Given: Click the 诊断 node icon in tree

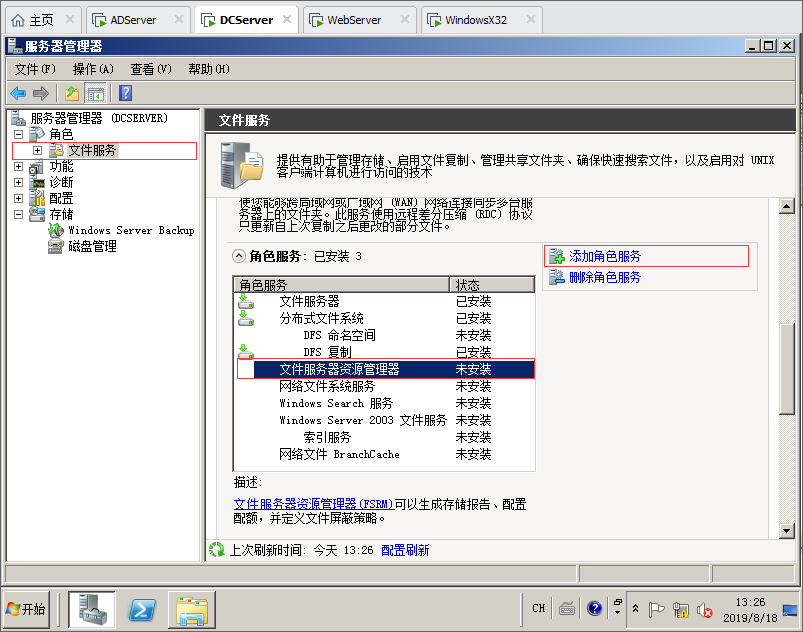Looking at the screenshot, I should tap(37, 182).
